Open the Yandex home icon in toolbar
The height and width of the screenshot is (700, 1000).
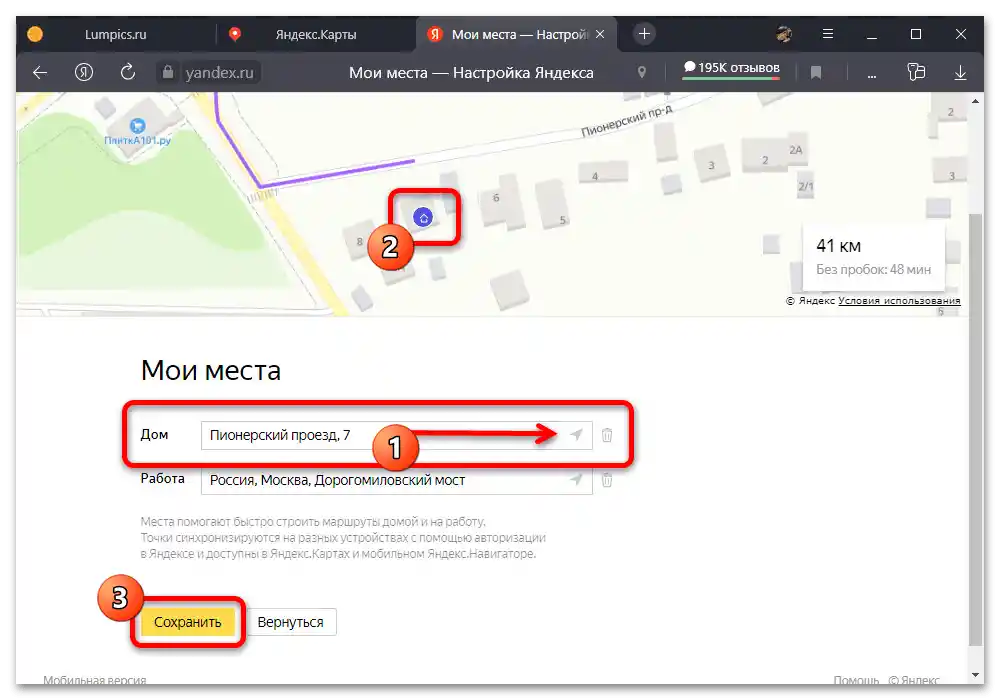pos(84,73)
